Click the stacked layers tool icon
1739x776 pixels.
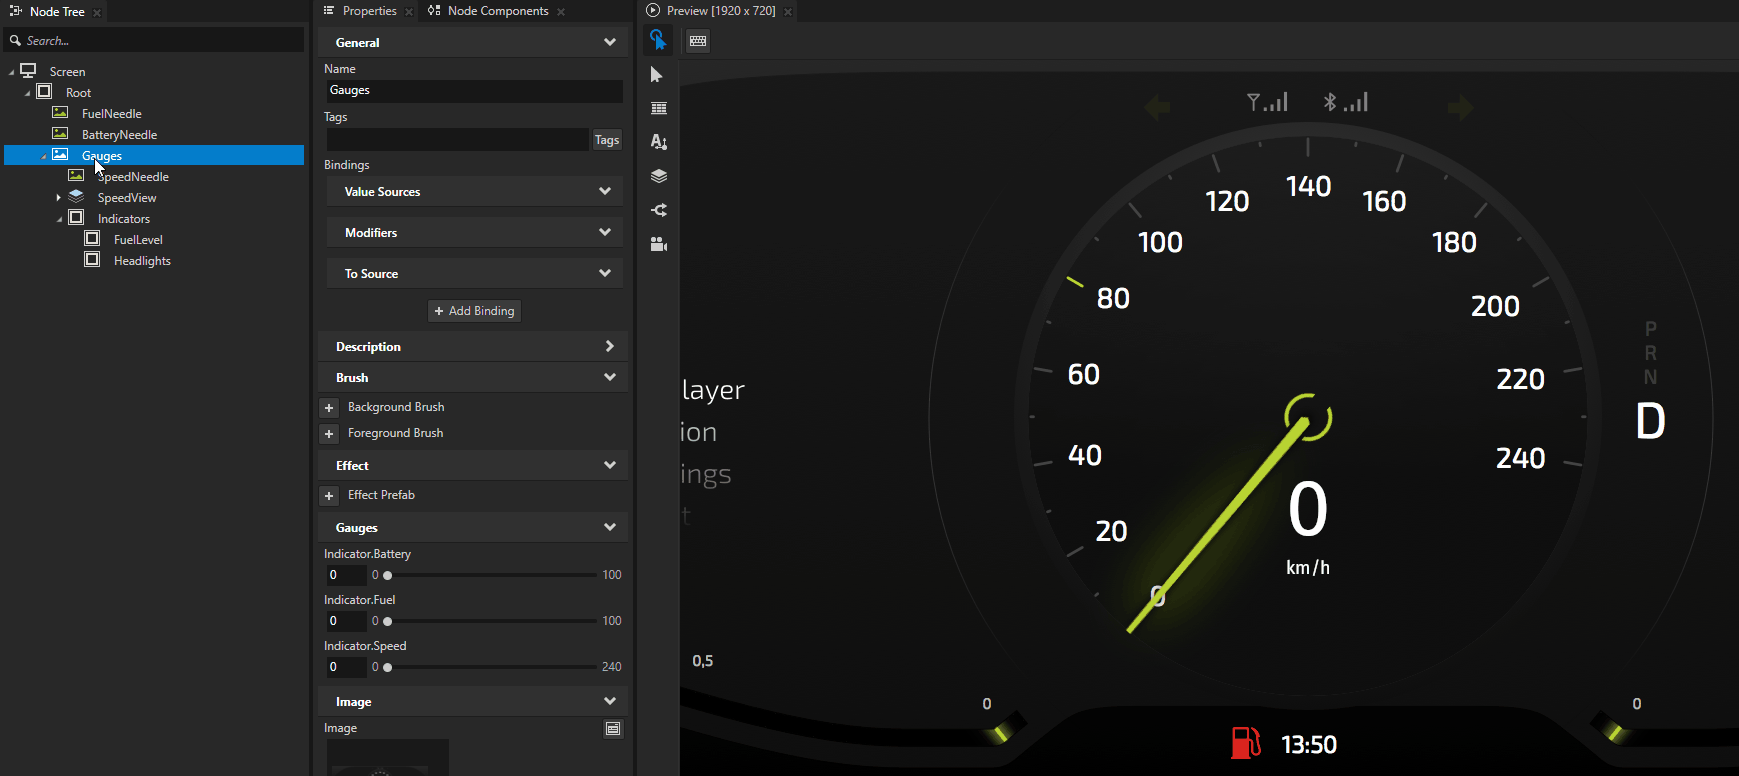tap(658, 176)
